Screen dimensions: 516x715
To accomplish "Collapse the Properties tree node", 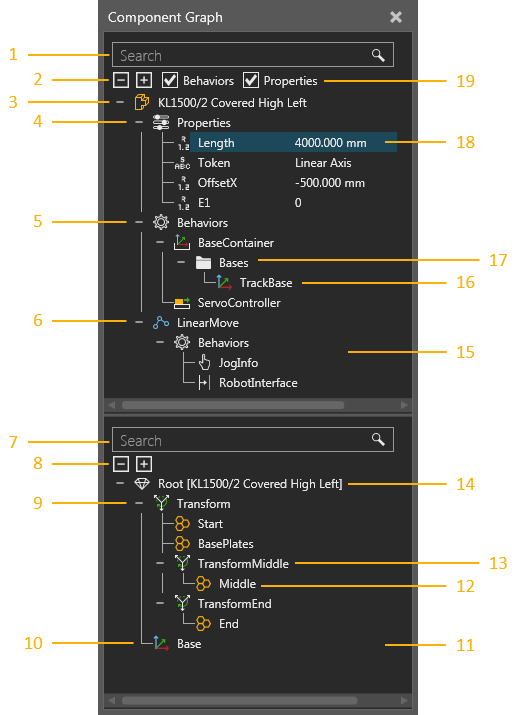I will tap(139, 122).
